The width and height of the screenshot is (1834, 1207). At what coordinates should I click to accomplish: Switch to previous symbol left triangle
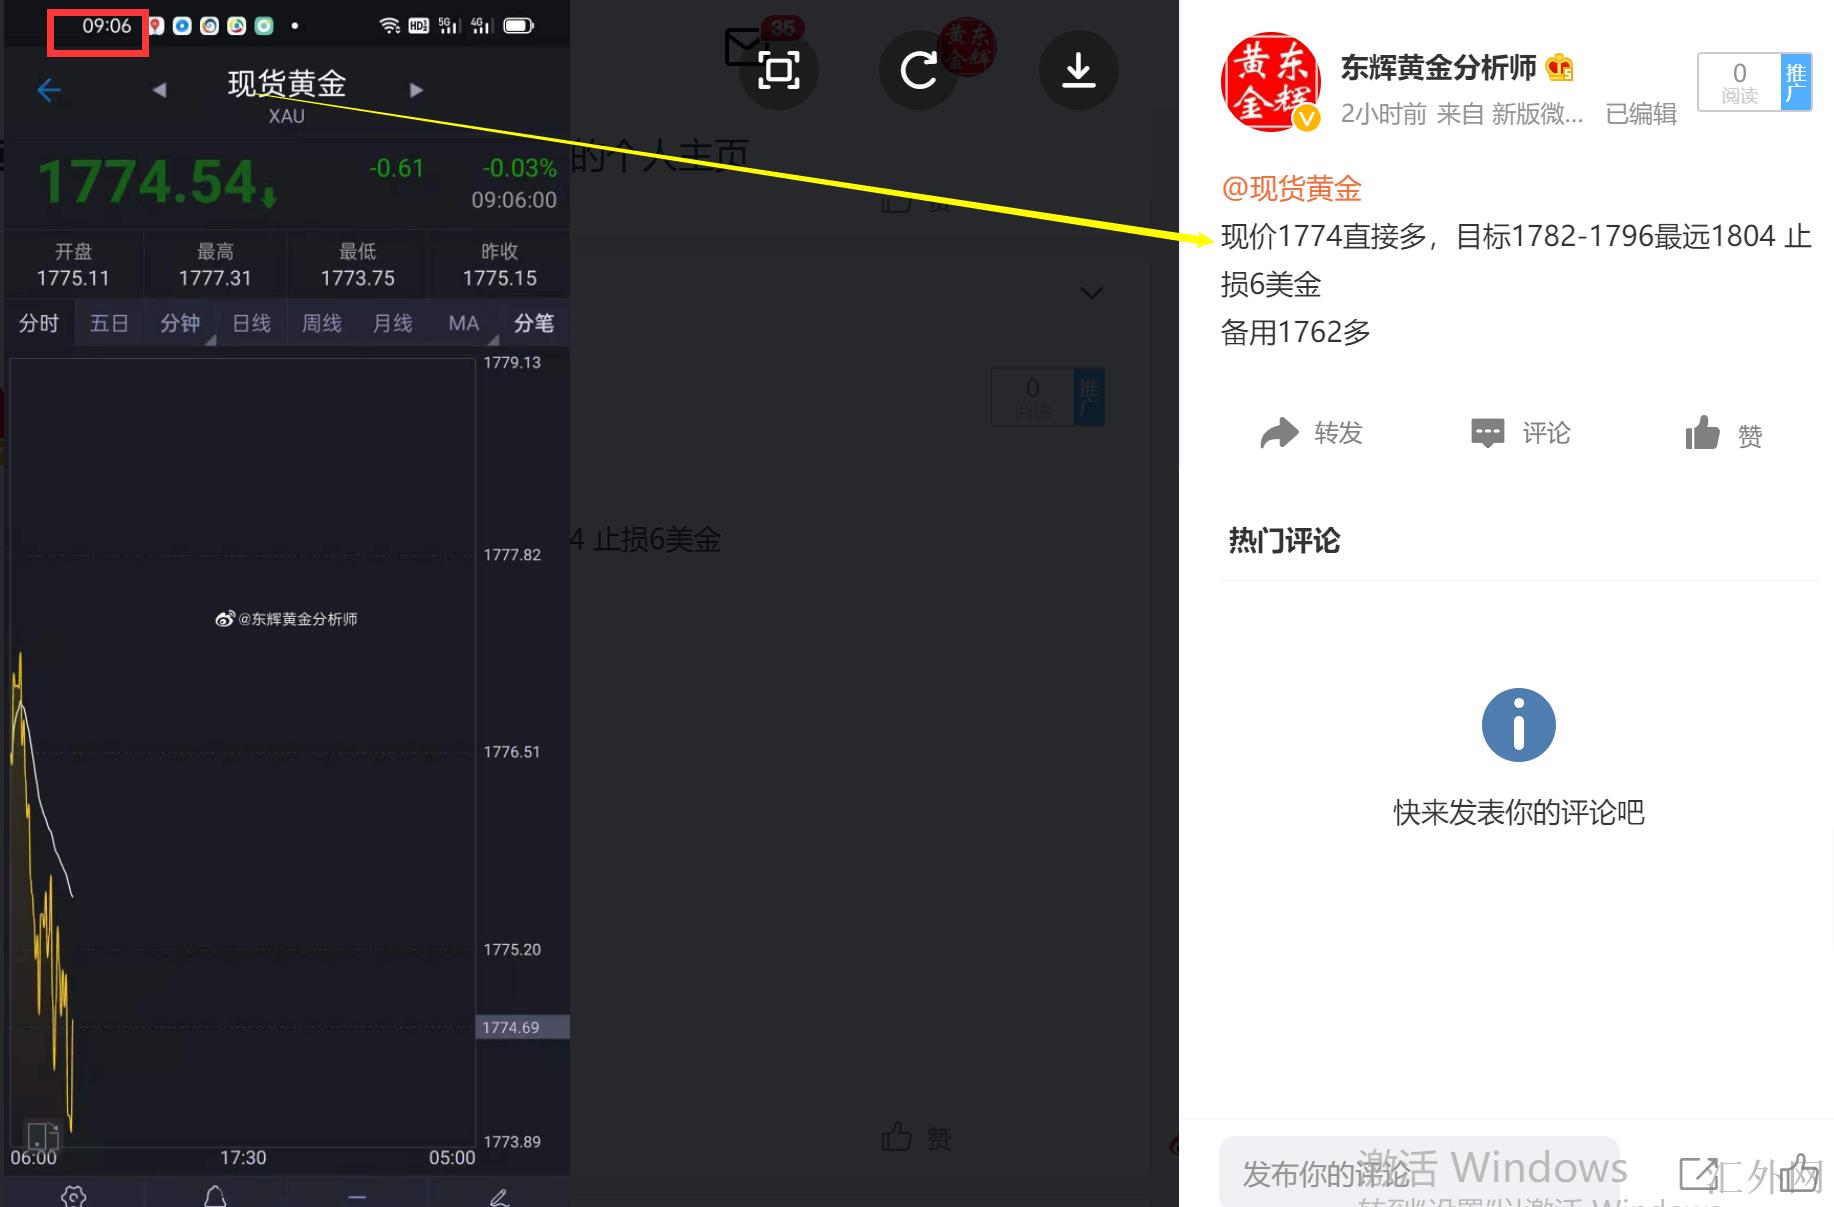coord(159,90)
